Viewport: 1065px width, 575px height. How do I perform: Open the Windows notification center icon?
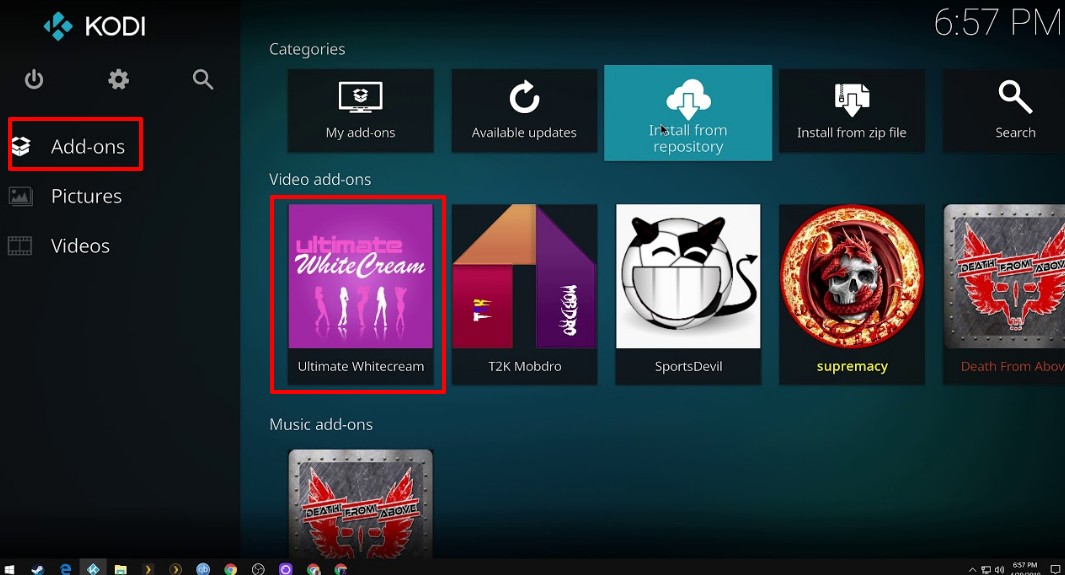pos(1055,569)
